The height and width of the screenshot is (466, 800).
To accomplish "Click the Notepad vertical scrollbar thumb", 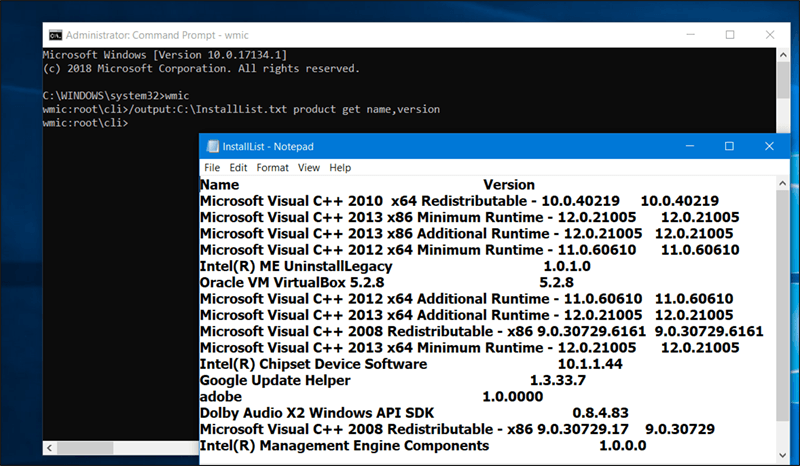I will [x=783, y=305].
